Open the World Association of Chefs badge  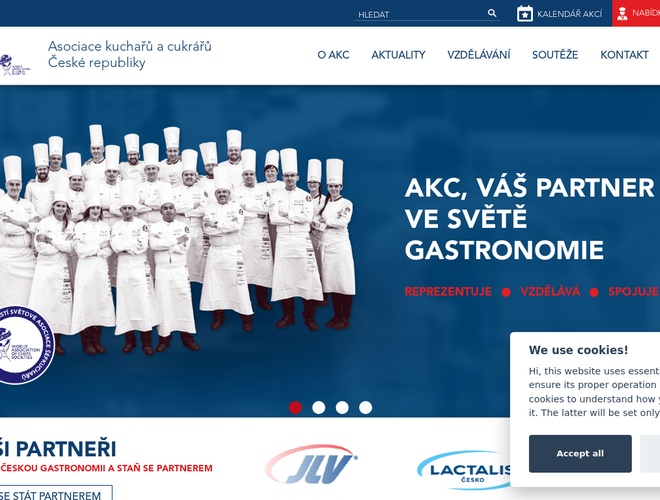point(24,345)
